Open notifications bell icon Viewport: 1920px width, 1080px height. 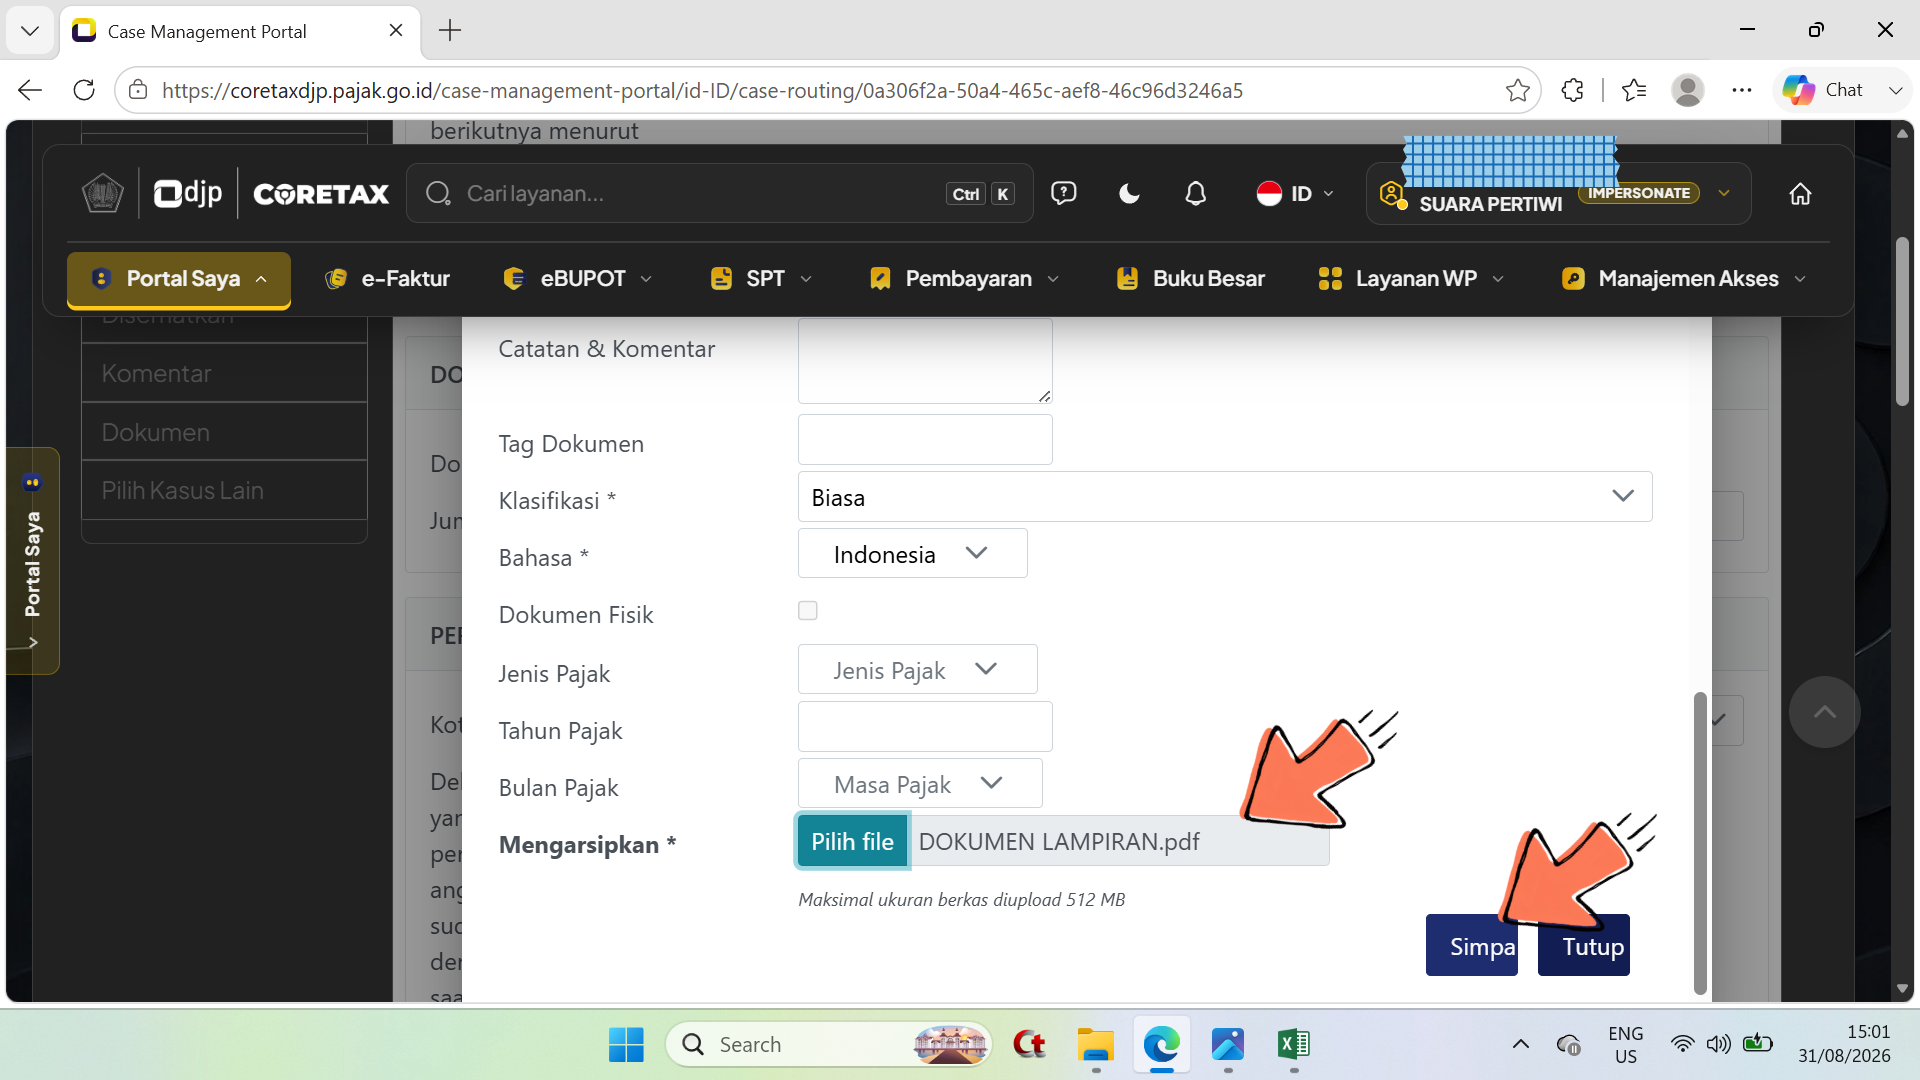pos(1195,194)
